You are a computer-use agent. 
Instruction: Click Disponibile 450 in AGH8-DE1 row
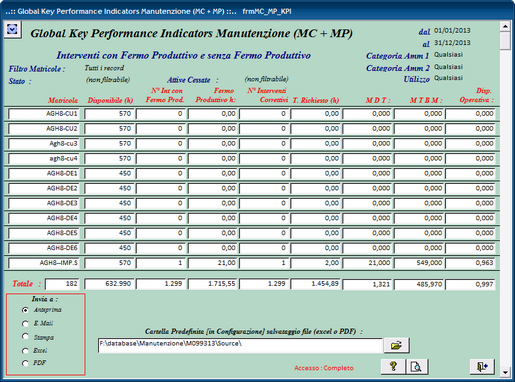click(109, 174)
